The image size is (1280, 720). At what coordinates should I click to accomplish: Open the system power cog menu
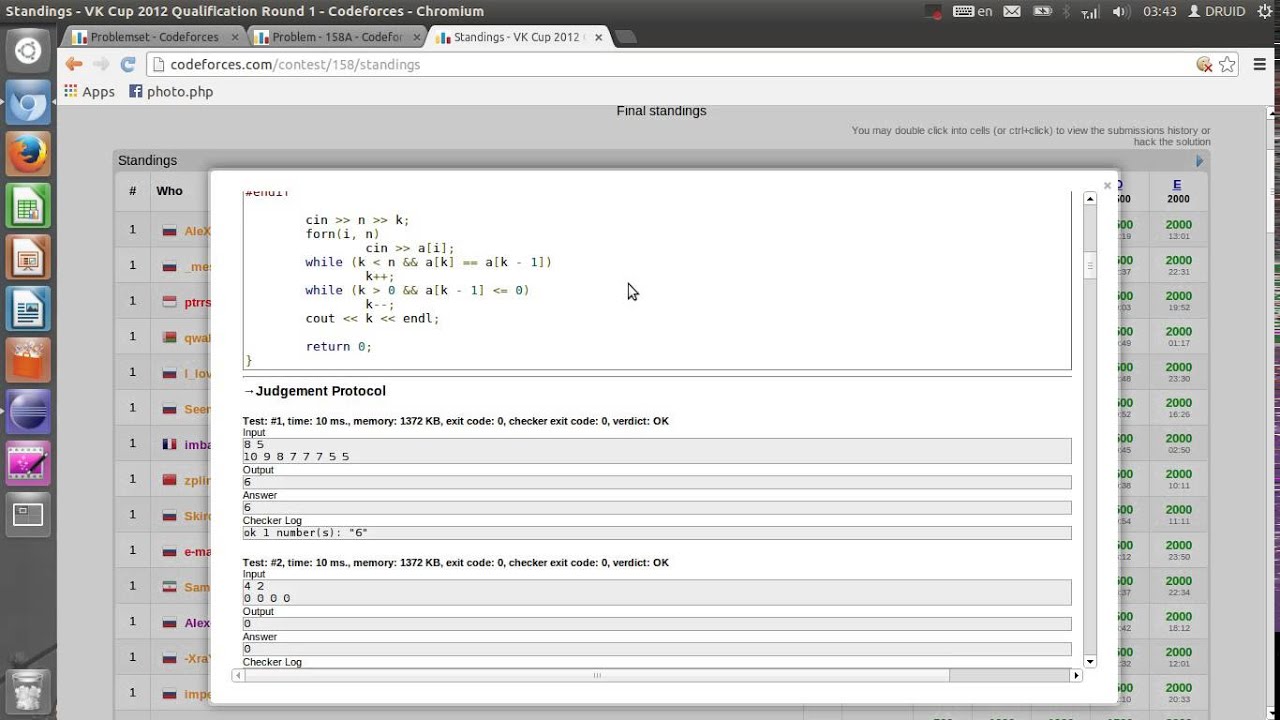(x=1263, y=11)
